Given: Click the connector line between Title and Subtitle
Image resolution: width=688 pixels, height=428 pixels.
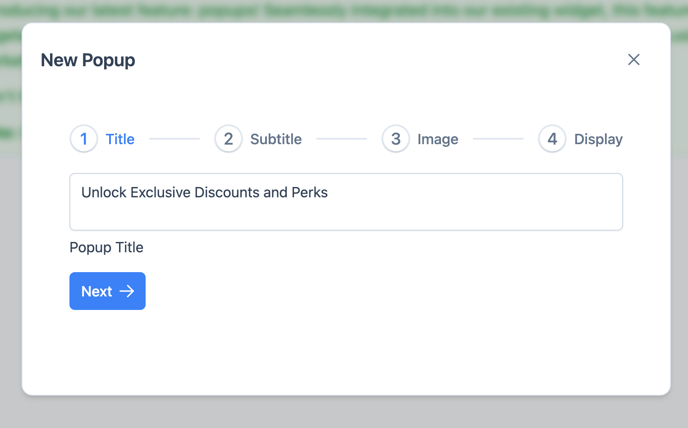Looking at the screenshot, I should pos(175,139).
